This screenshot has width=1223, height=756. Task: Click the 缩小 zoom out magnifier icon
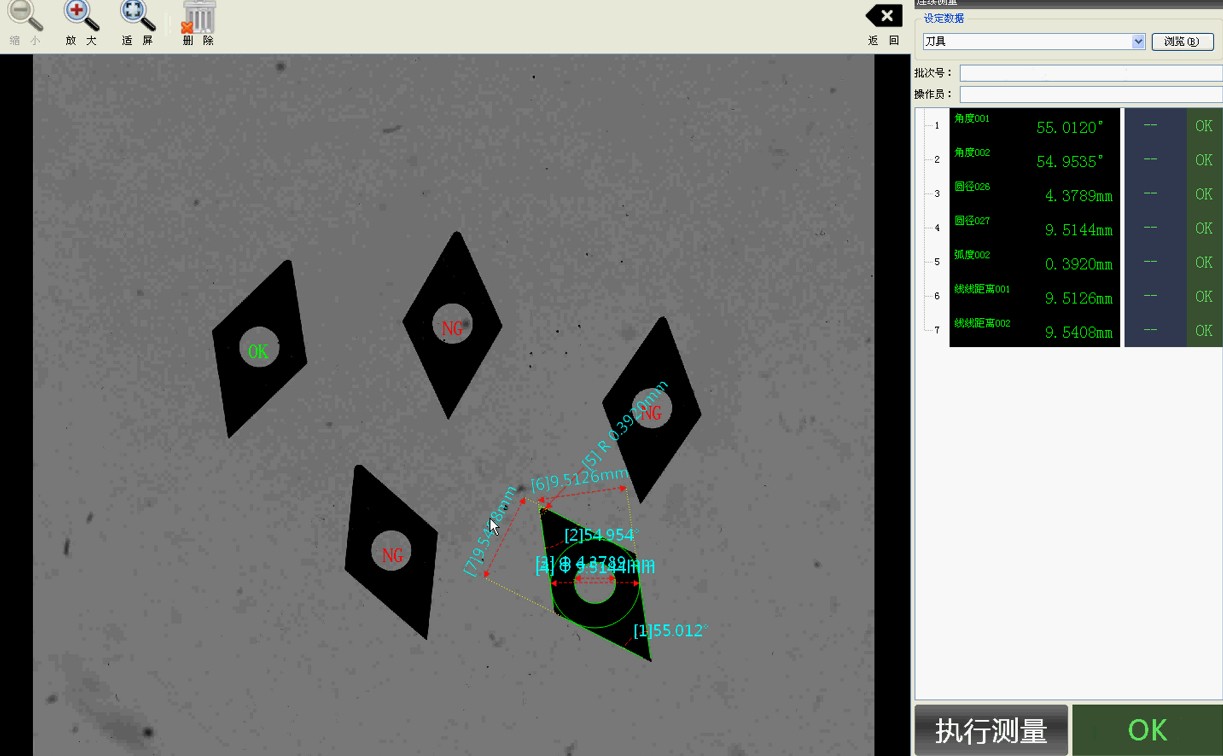click(x=25, y=15)
